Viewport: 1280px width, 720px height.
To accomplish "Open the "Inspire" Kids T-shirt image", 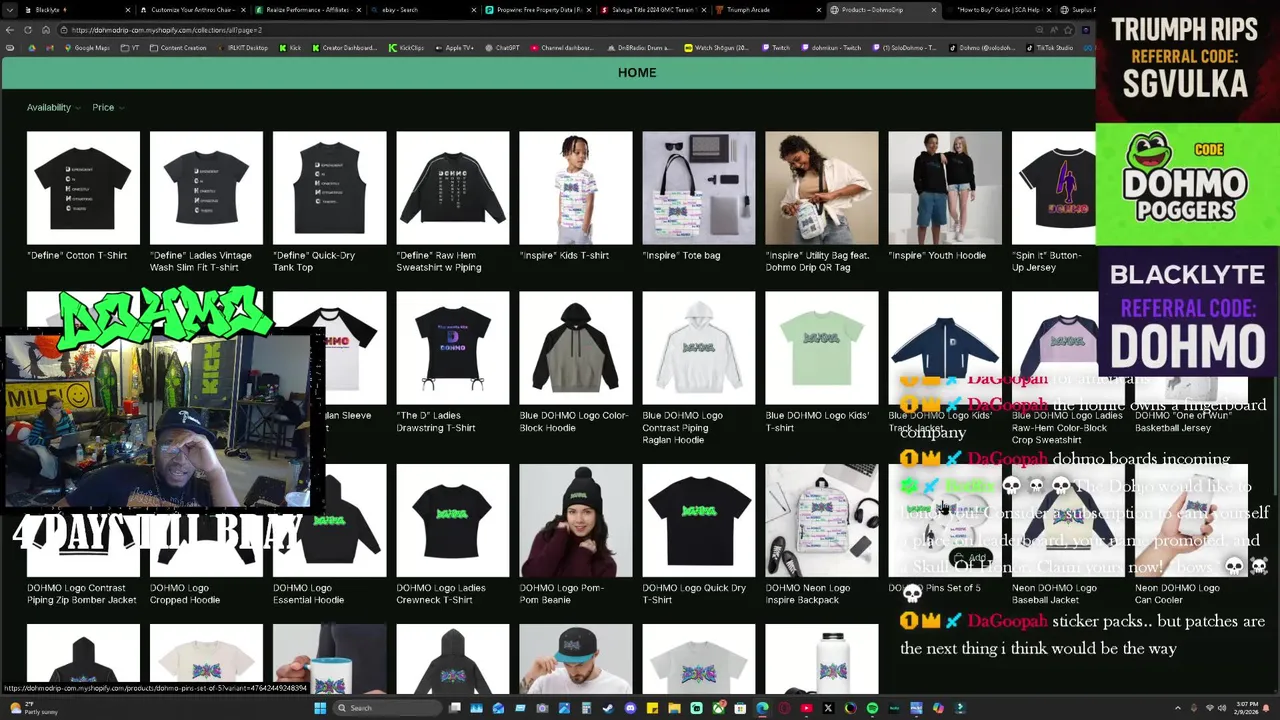I will pos(575,188).
